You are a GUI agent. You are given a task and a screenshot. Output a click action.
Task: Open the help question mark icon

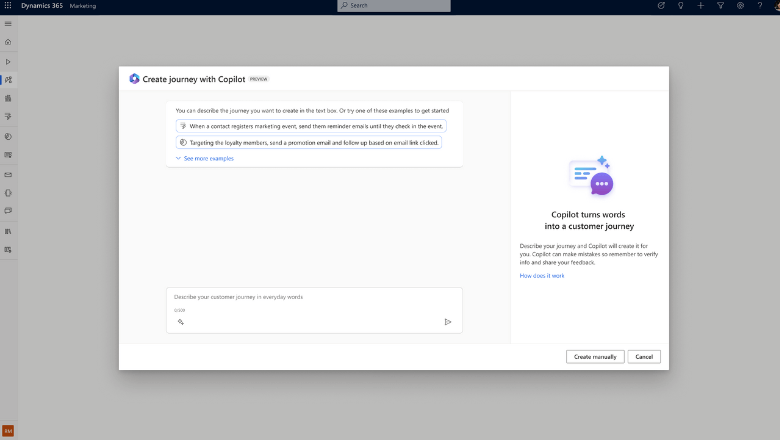click(760, 6)
